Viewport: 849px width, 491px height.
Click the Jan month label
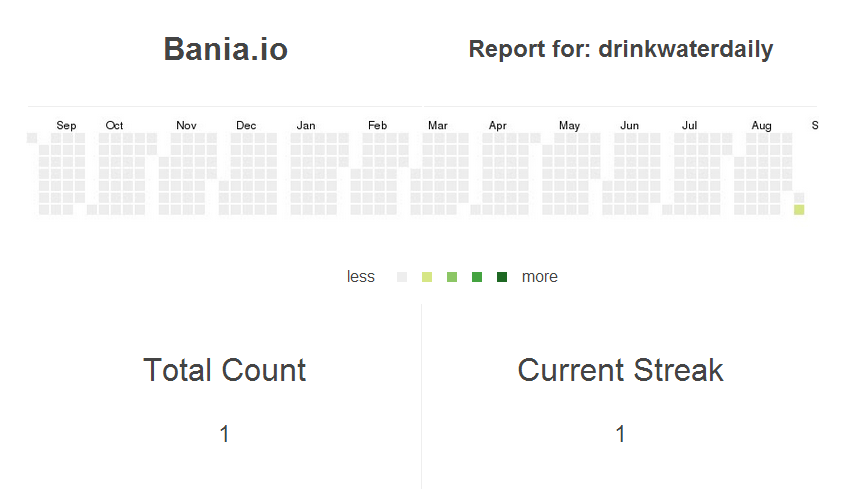click(306, 126)
